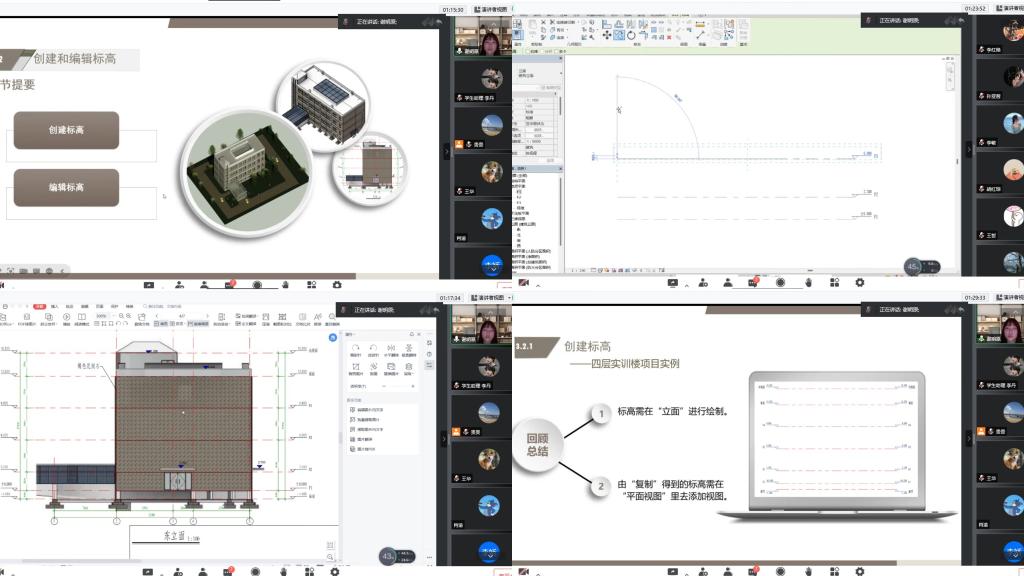Select the Move tool in Revit ribbon
The image size is (1024, 576).
click(x=606, y=35)
